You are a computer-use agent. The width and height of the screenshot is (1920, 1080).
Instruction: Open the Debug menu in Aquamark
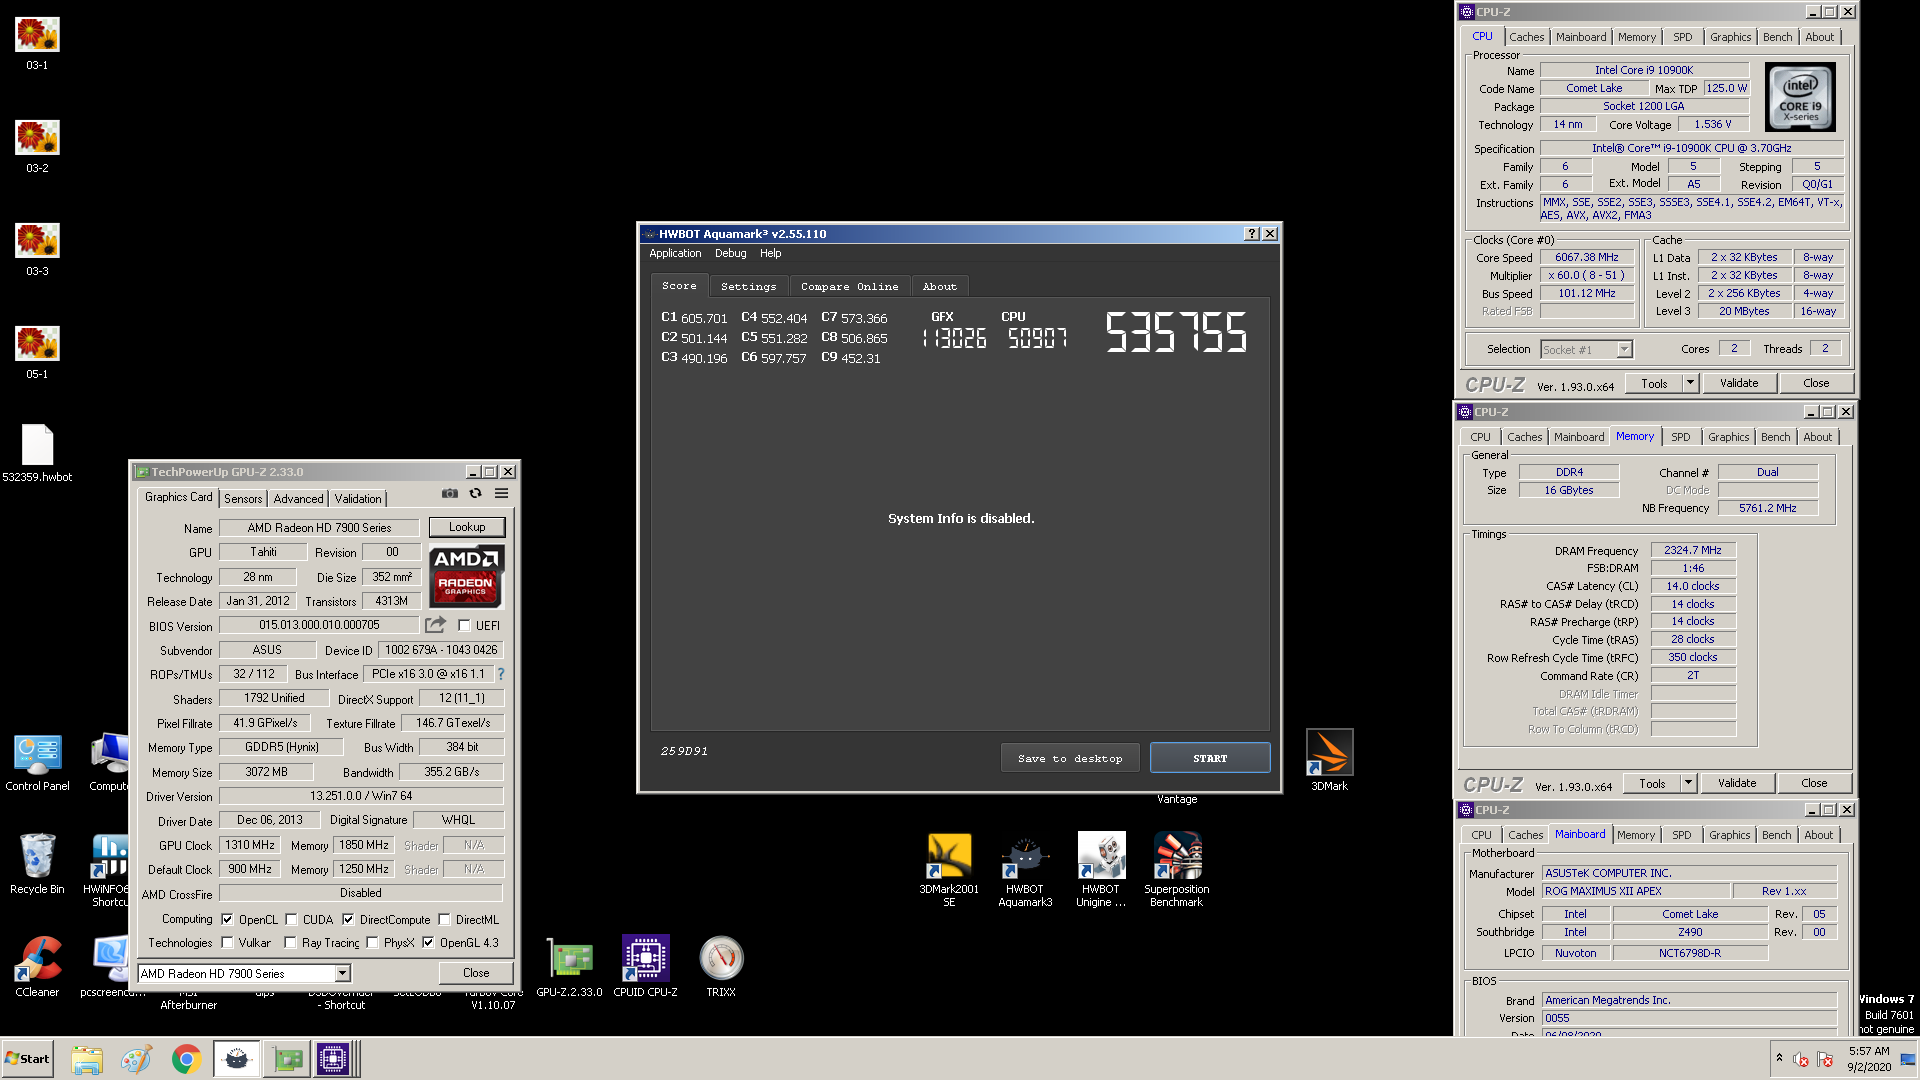[730, 254]
